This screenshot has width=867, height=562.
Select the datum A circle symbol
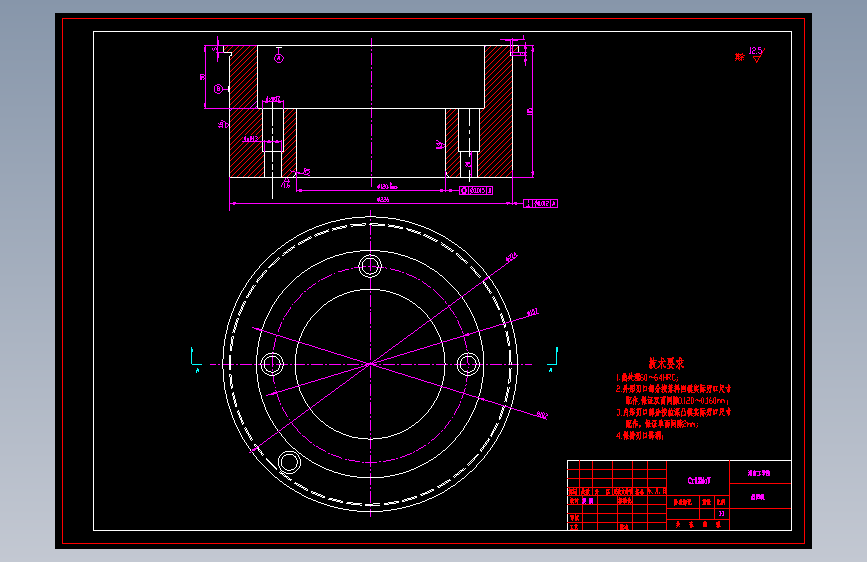tap(279, 58)
